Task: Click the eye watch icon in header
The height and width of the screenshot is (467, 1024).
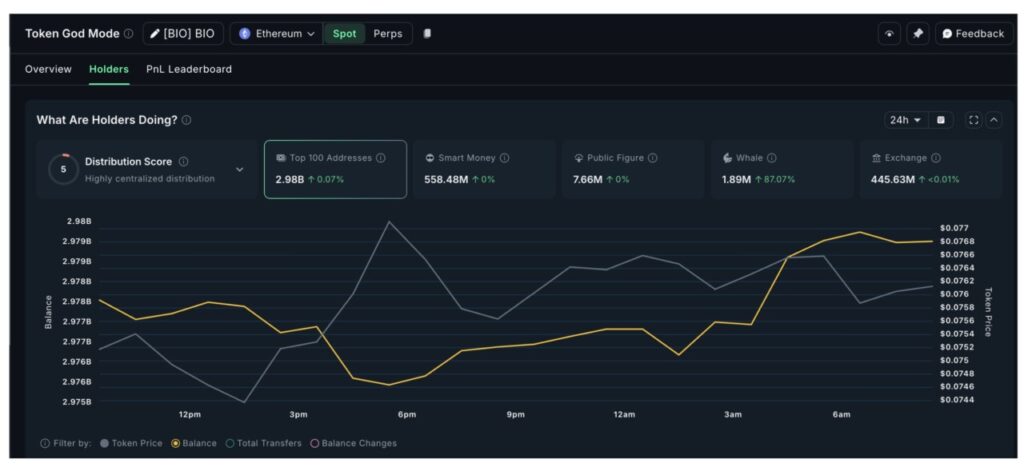Action: [x=888, y=33]
